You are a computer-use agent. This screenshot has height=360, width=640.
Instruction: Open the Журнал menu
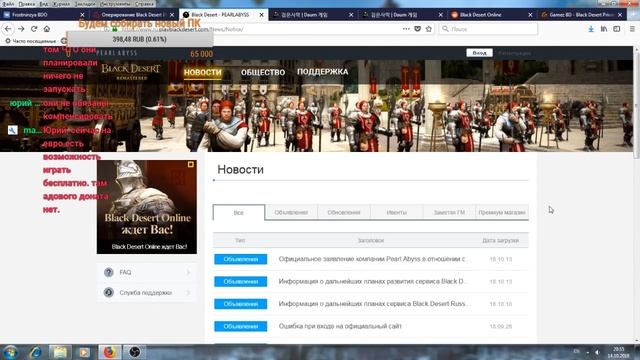click(x=61, y=4)
